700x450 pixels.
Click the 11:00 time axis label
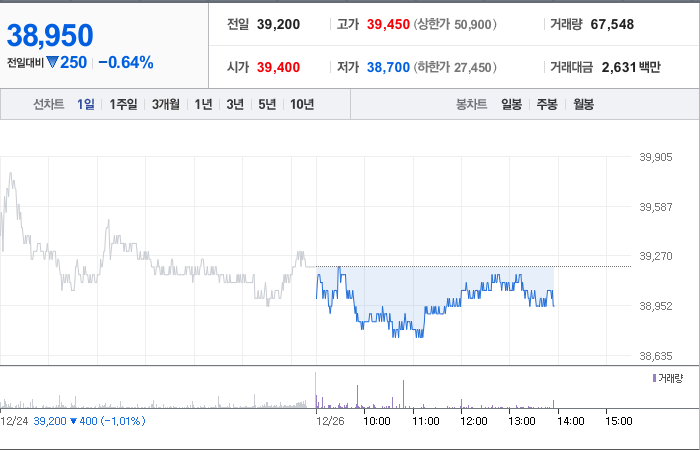tap(425, 421)
